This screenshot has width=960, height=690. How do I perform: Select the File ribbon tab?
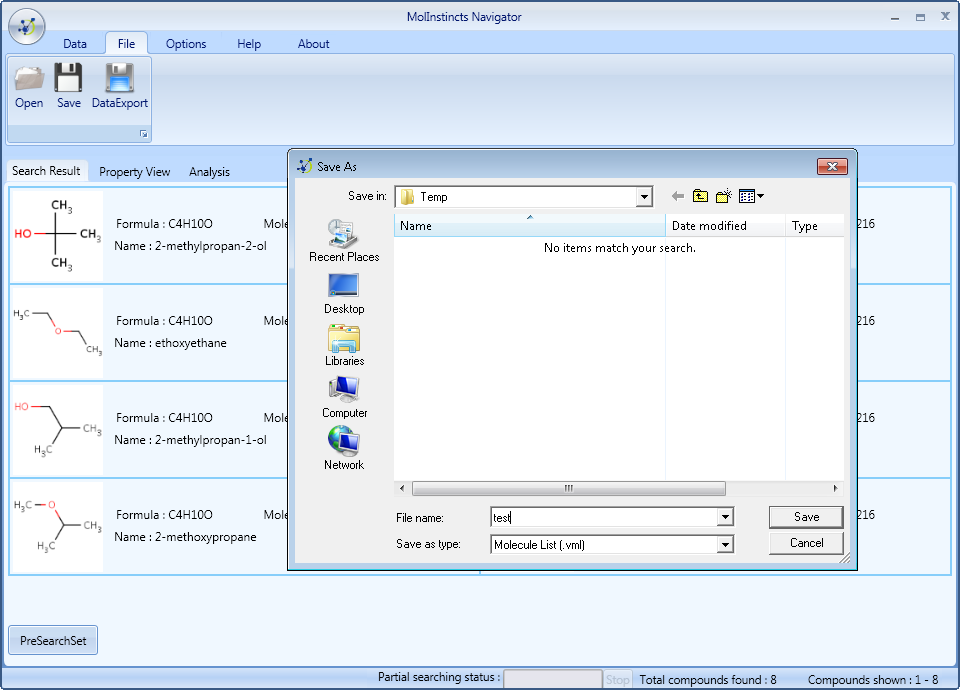[126, 44]
